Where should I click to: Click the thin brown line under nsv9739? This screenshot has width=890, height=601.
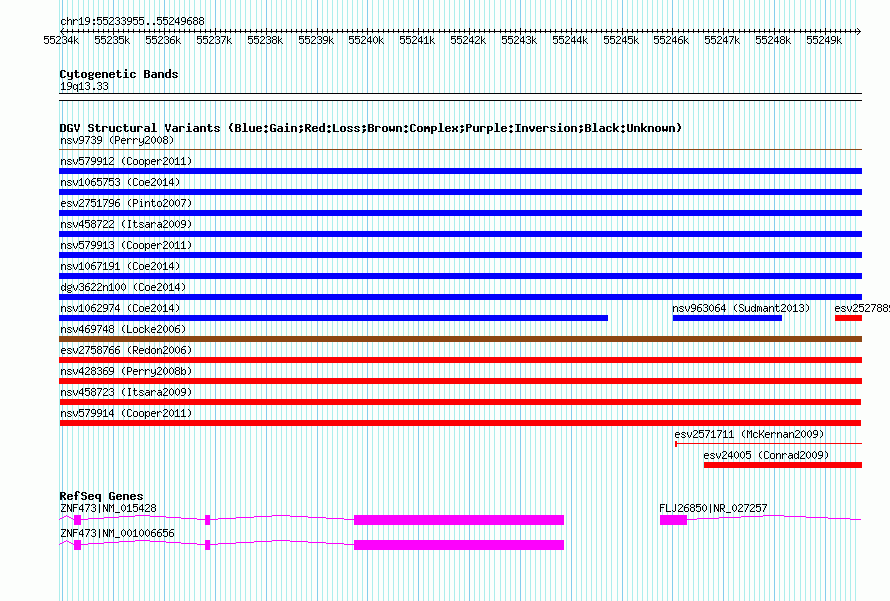[x=460, y=150]
